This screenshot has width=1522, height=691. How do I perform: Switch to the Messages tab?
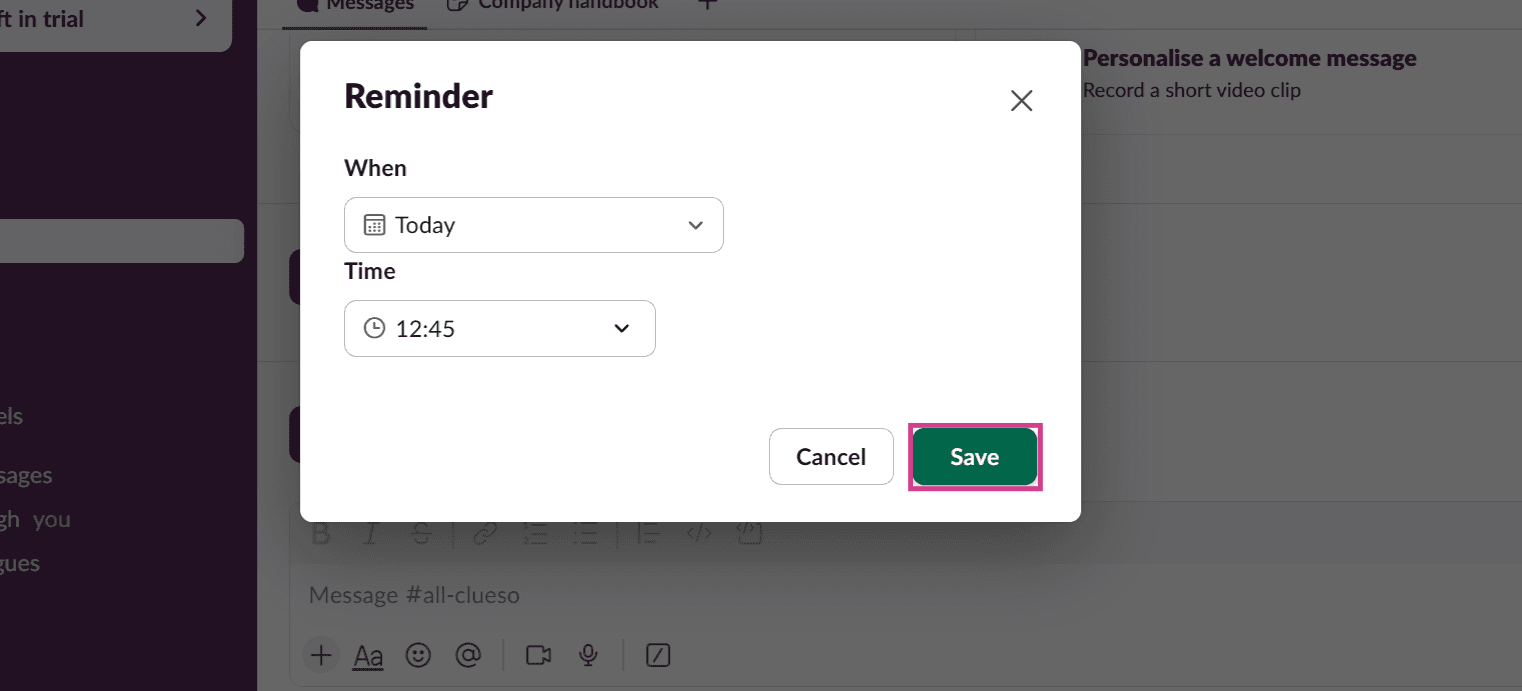pos(356,5)
